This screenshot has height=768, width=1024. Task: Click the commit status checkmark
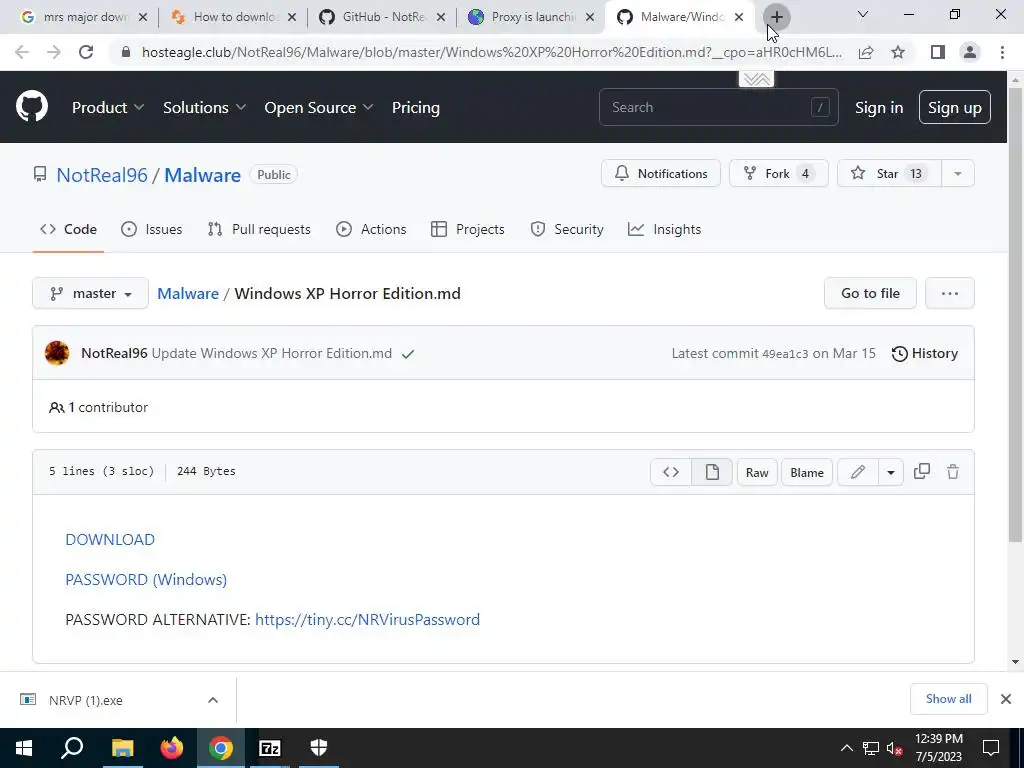[x=408, y=354]
